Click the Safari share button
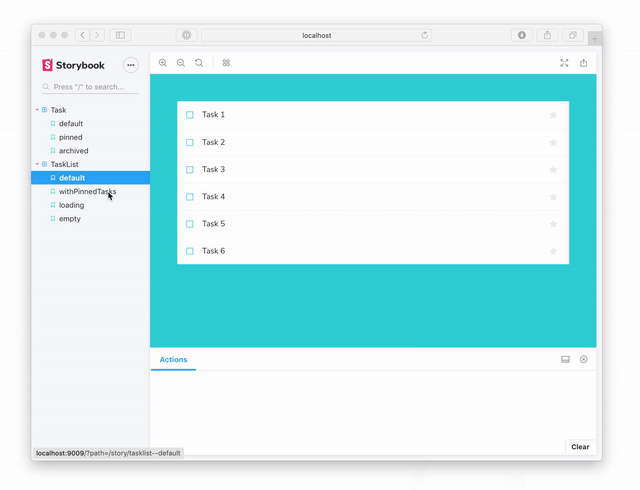Viewport: 640px width, 490px height. click(x=547, y=35)
